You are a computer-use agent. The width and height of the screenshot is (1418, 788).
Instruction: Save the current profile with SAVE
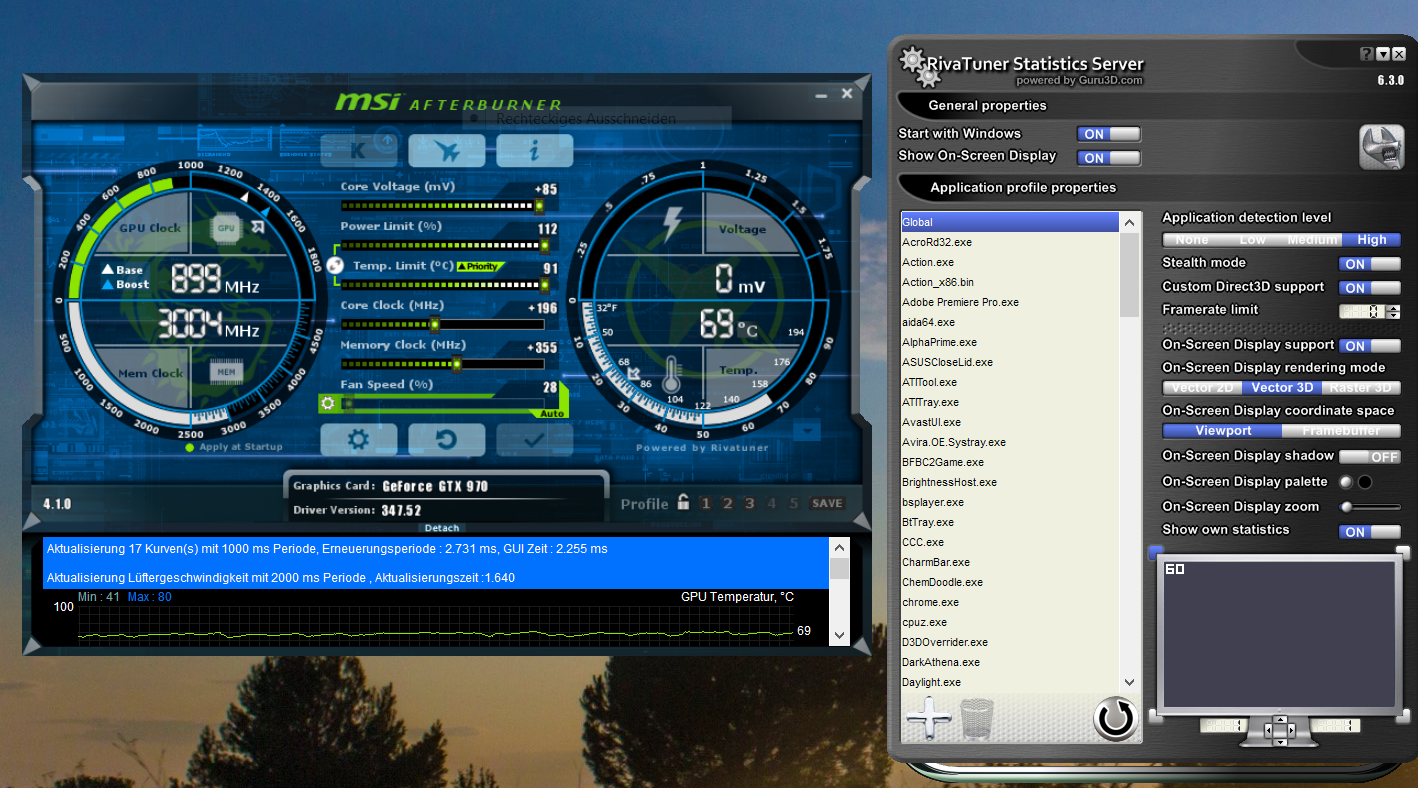827,504
